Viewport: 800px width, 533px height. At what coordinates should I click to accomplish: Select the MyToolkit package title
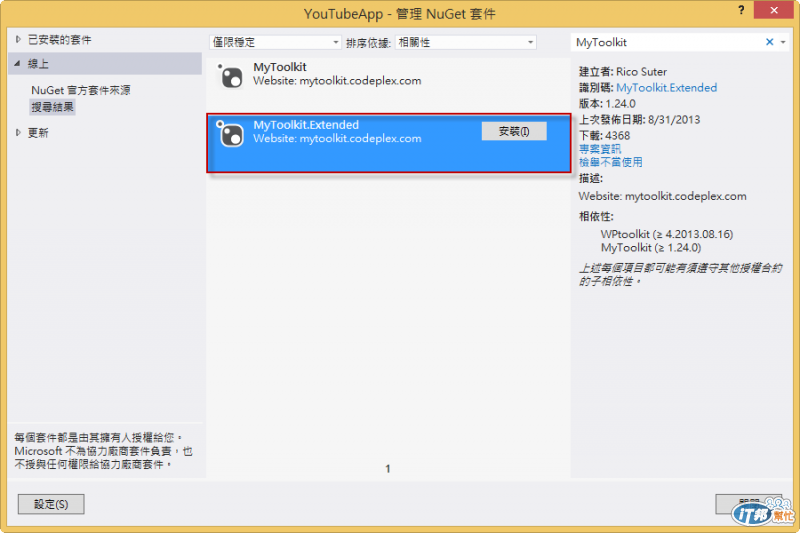coord(280,67)
